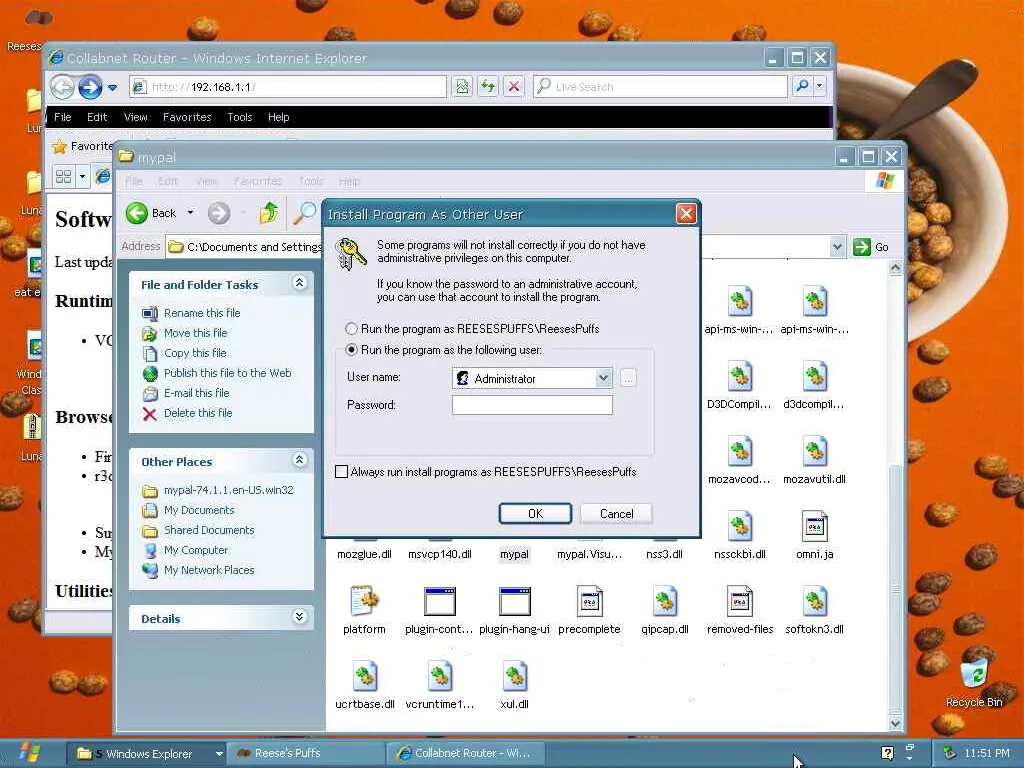Open the Tools menu in Internet Explorer

pyautogui.click(x=240, y=117)
